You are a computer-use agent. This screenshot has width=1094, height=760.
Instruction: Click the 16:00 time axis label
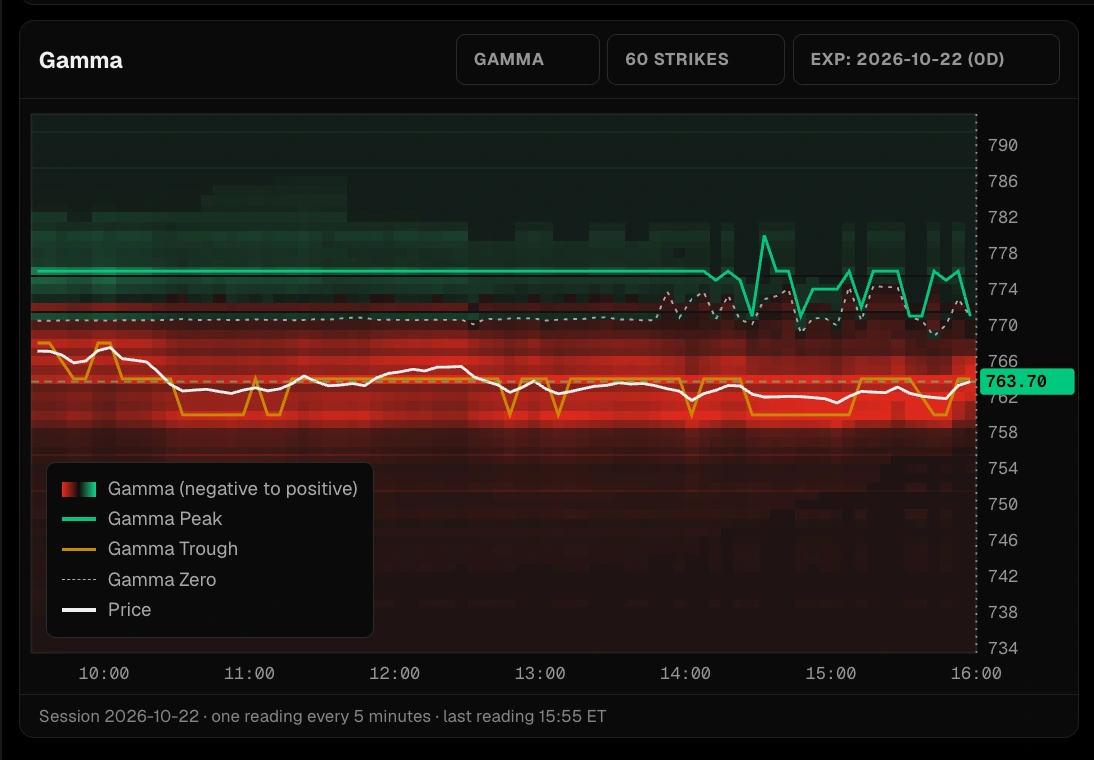[x=976, y=673]
